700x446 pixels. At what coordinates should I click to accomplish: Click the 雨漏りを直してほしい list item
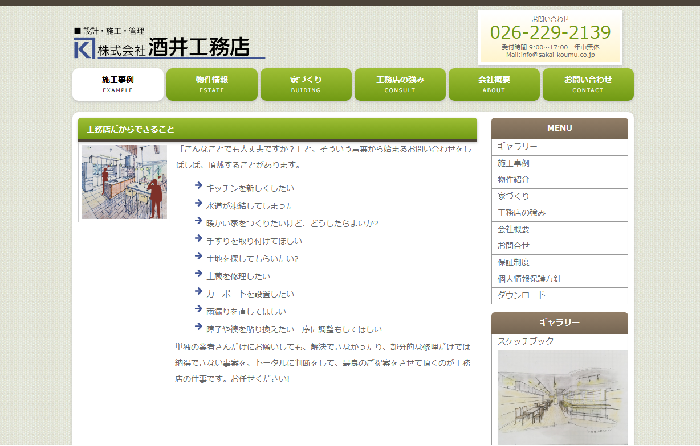246,312
